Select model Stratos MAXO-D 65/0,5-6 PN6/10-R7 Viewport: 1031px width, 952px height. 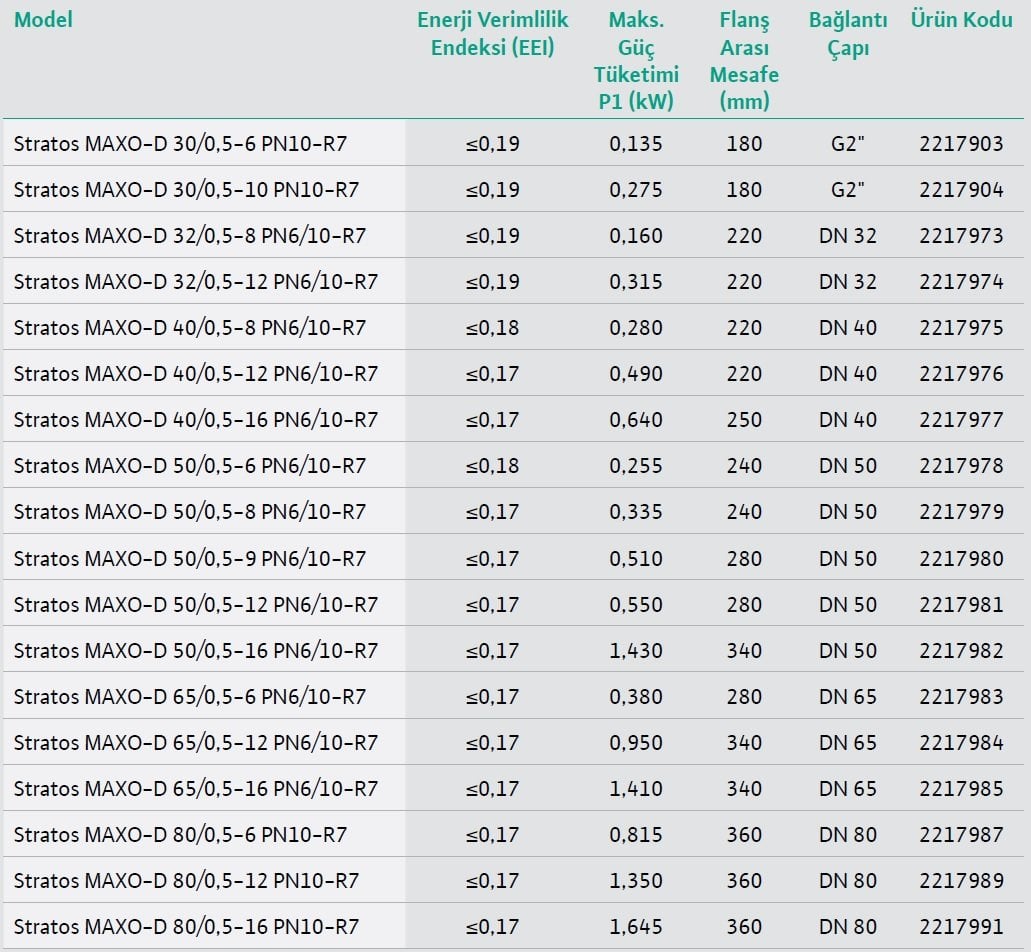189,696
